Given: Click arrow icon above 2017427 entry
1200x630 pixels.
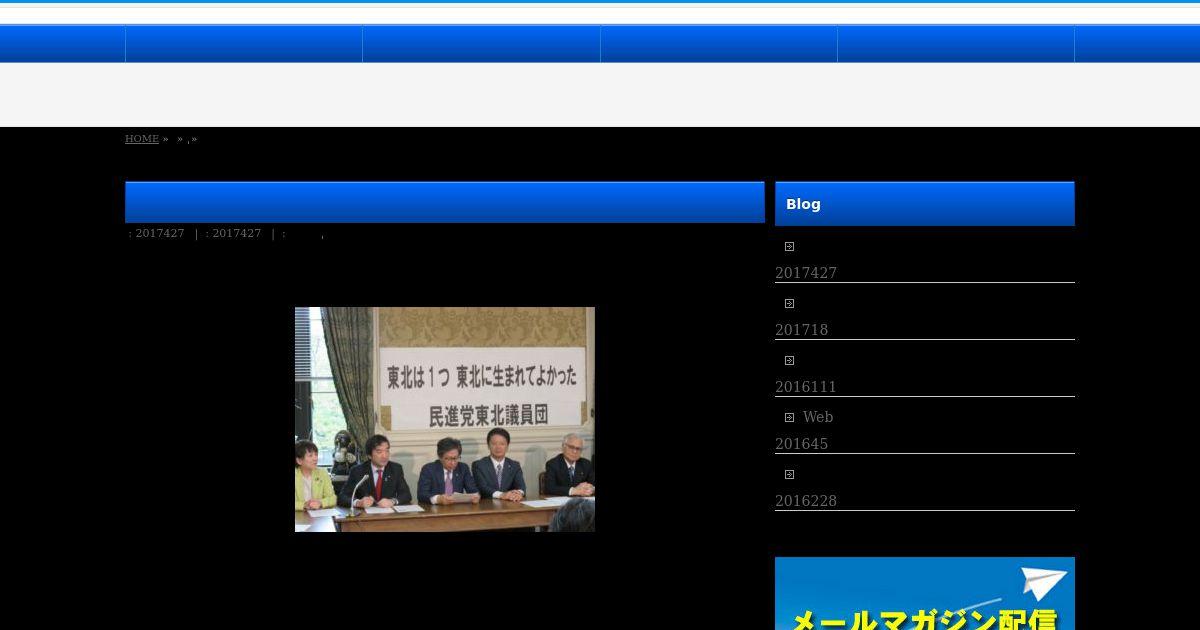Looking at the screenshot, I should point(789,247).
